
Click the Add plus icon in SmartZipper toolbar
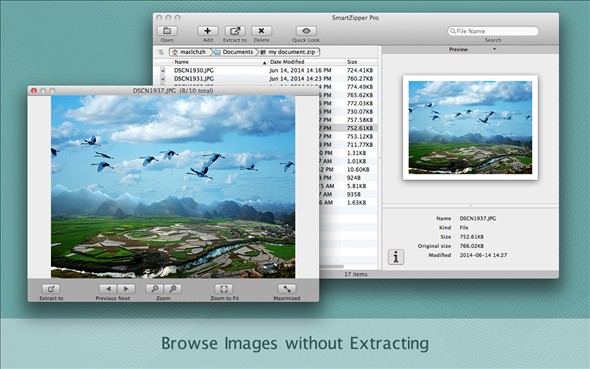[x=208, y=31]
